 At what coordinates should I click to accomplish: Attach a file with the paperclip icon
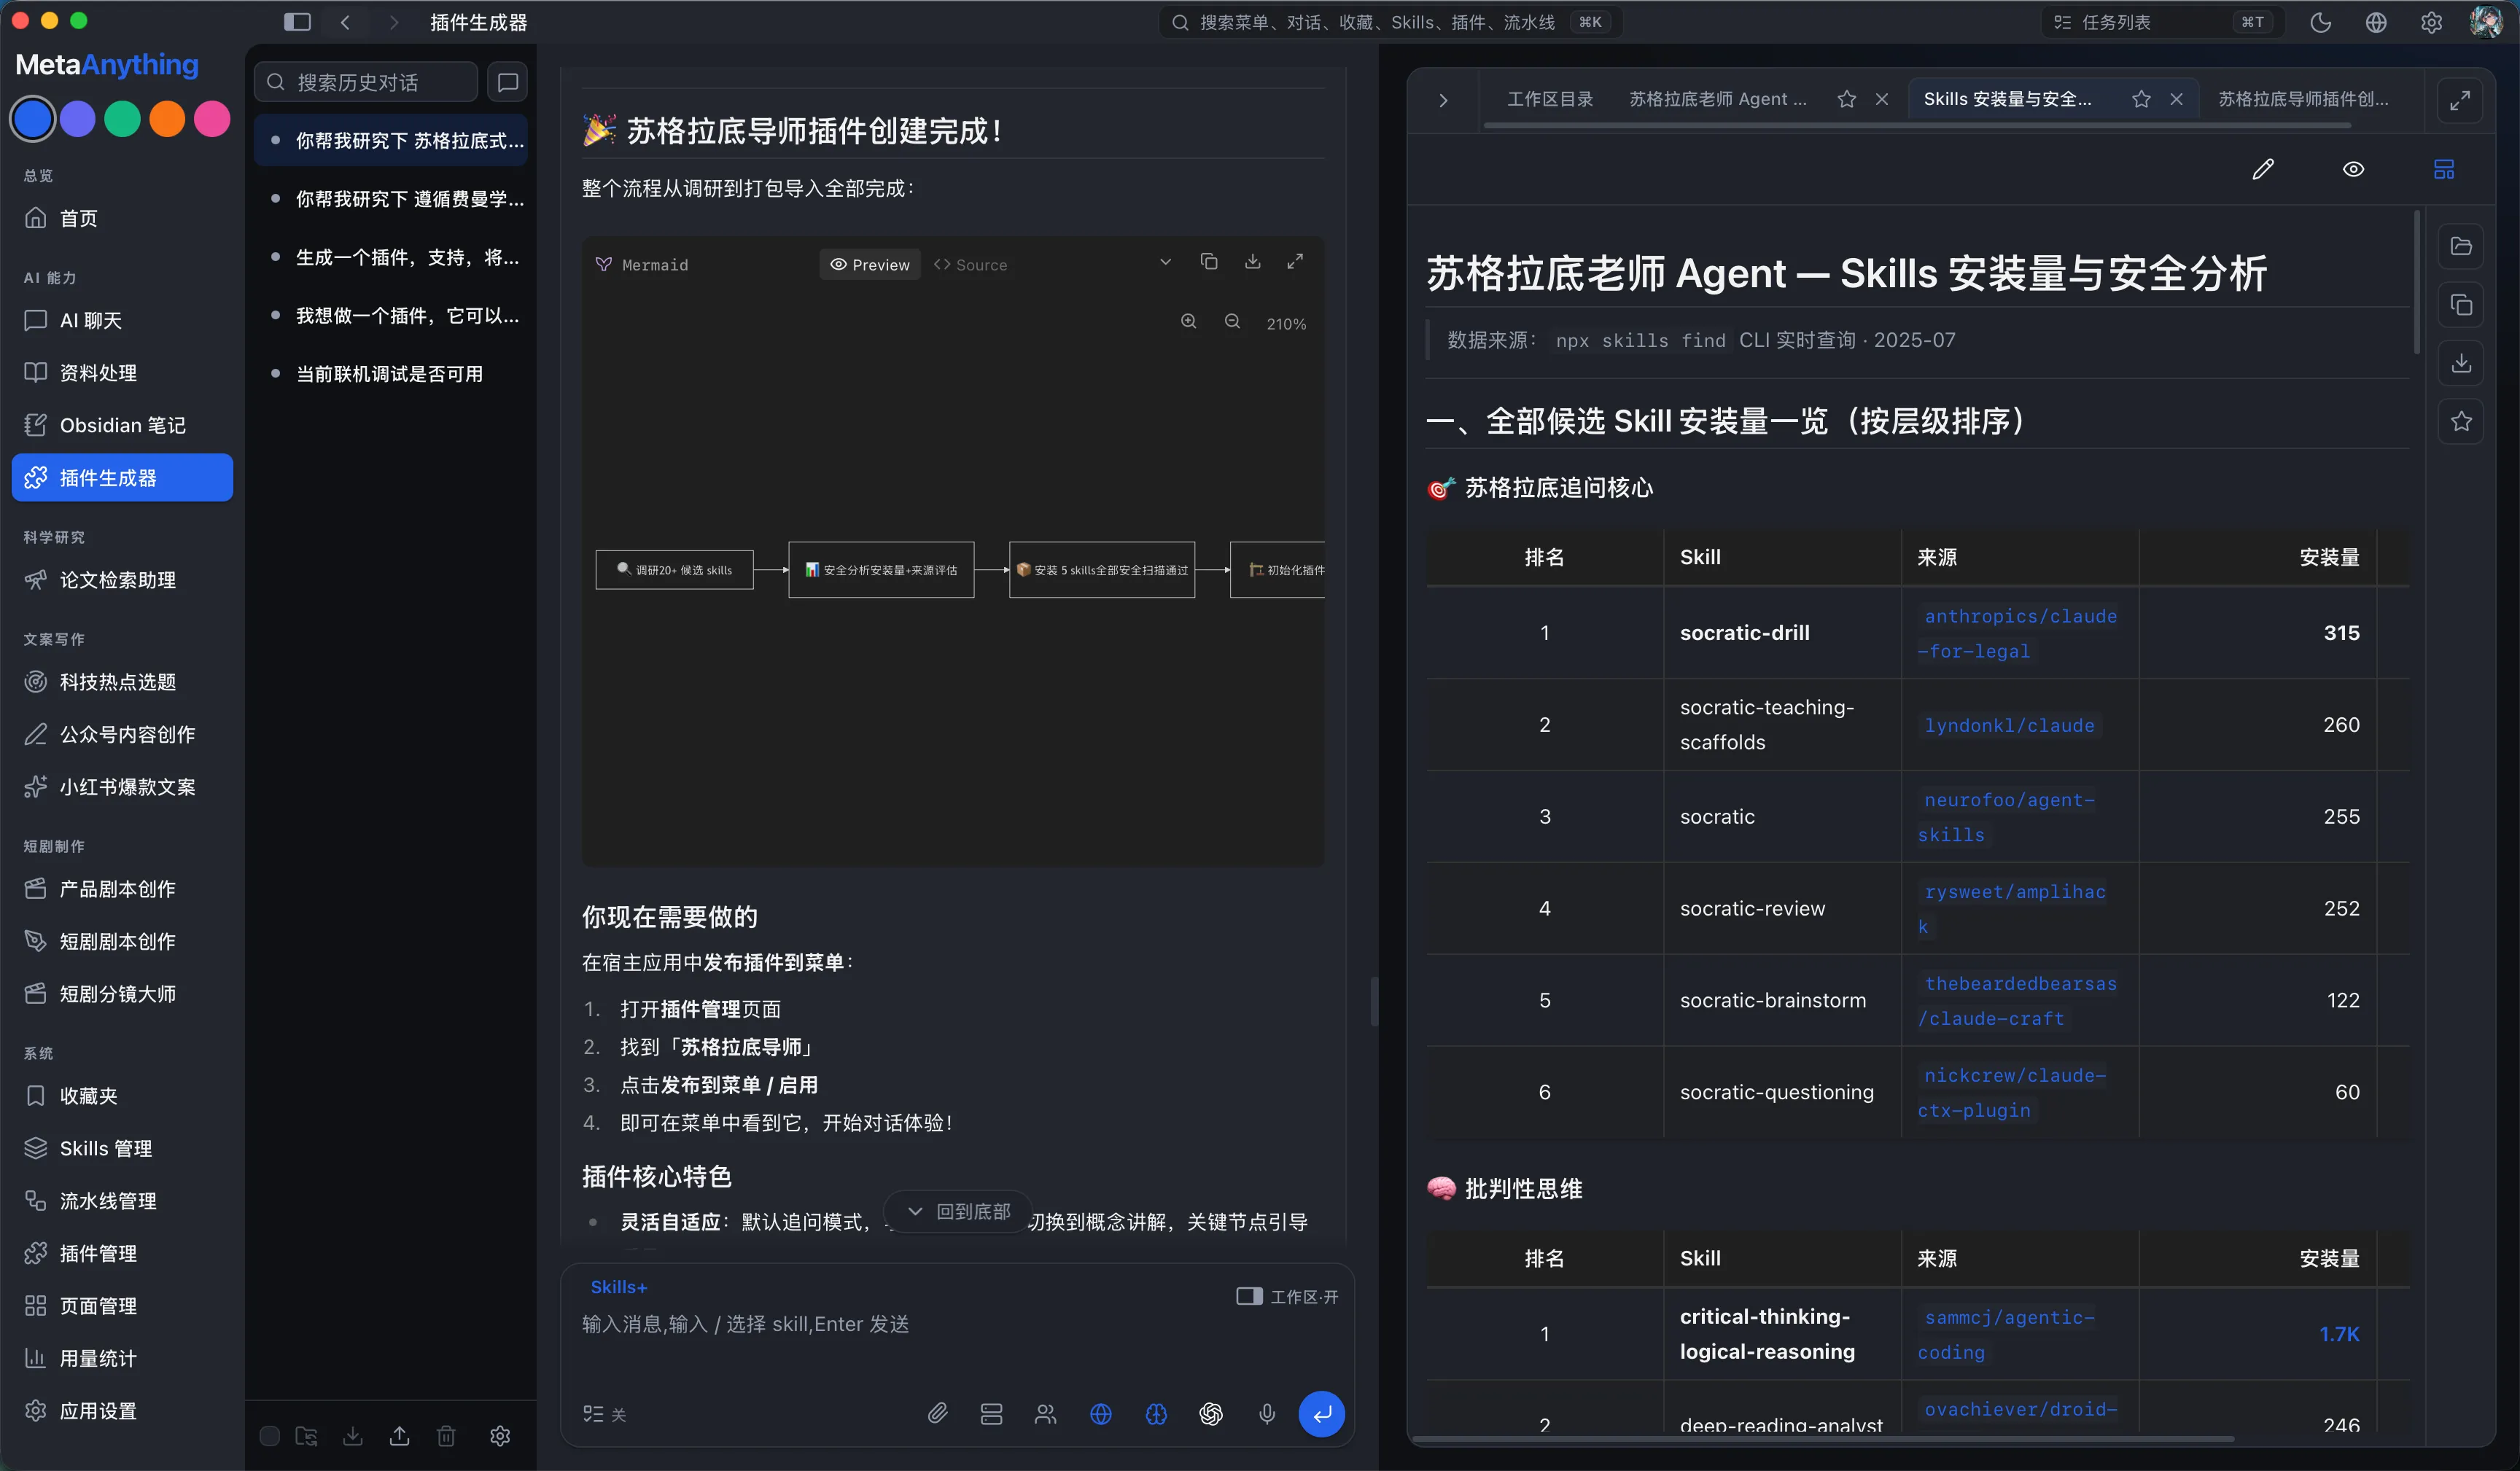pyautogui.click(x=937, y=1413)
